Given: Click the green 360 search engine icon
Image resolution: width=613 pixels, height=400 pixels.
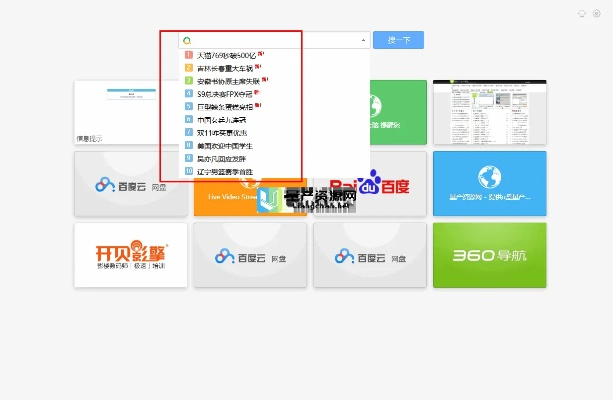Looking at the screenshot, I should [x=187, y=41].
